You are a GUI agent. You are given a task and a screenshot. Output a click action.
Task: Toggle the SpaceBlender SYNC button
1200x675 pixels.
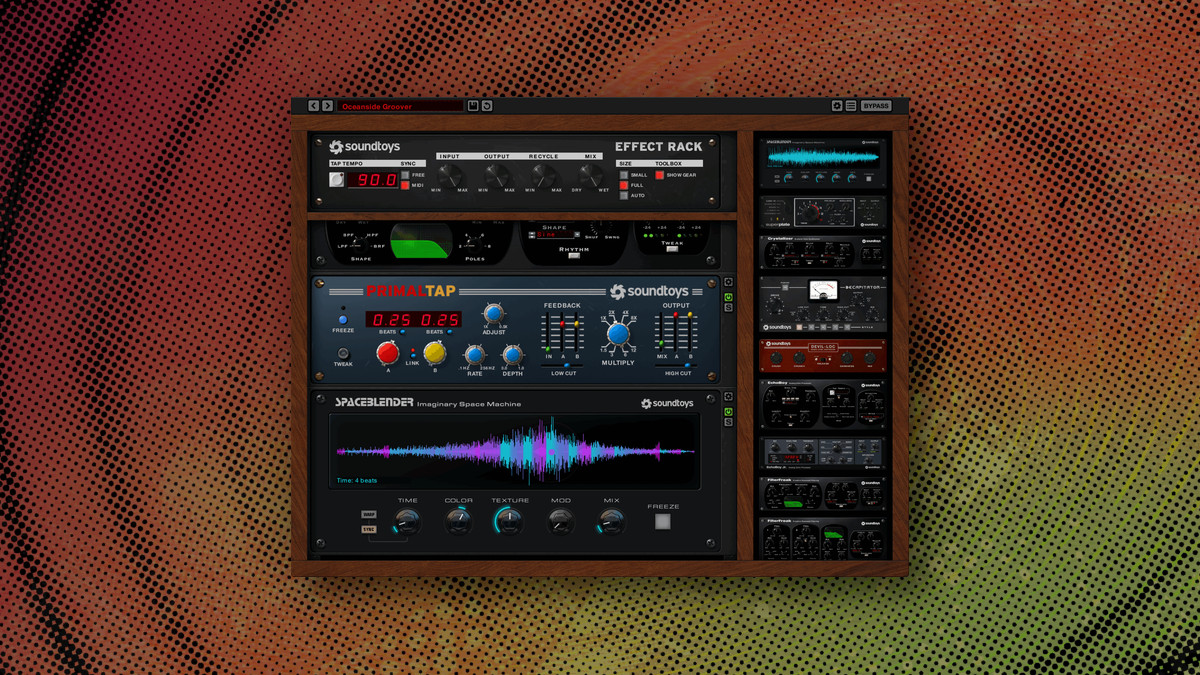click(369, 529)
